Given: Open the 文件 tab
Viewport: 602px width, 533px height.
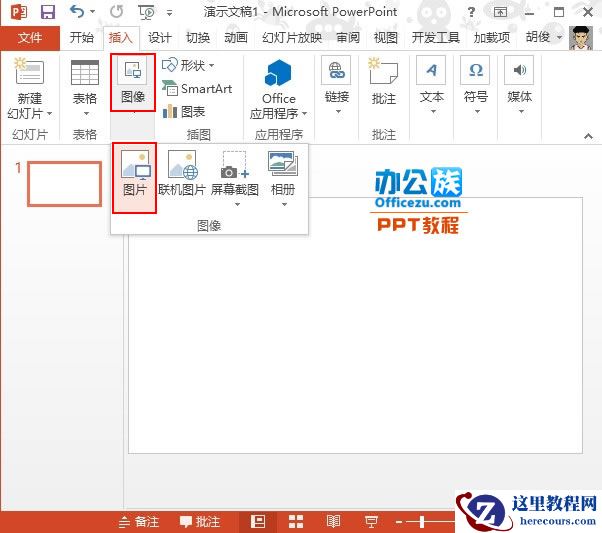Looking at the screenshot, I should (x=30, y=38).
